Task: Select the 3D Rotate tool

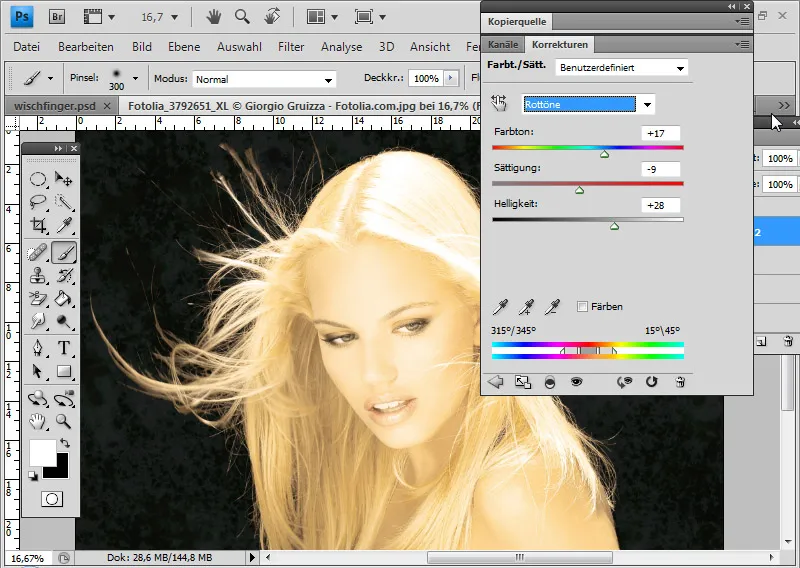Action: click(38, 399)
